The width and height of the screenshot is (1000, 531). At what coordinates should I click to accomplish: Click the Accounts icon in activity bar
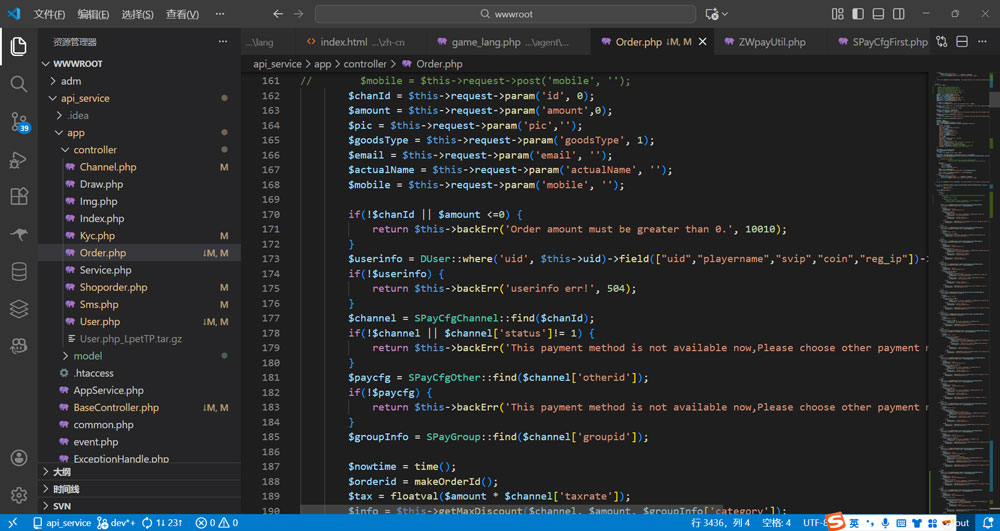pos(18,458)
